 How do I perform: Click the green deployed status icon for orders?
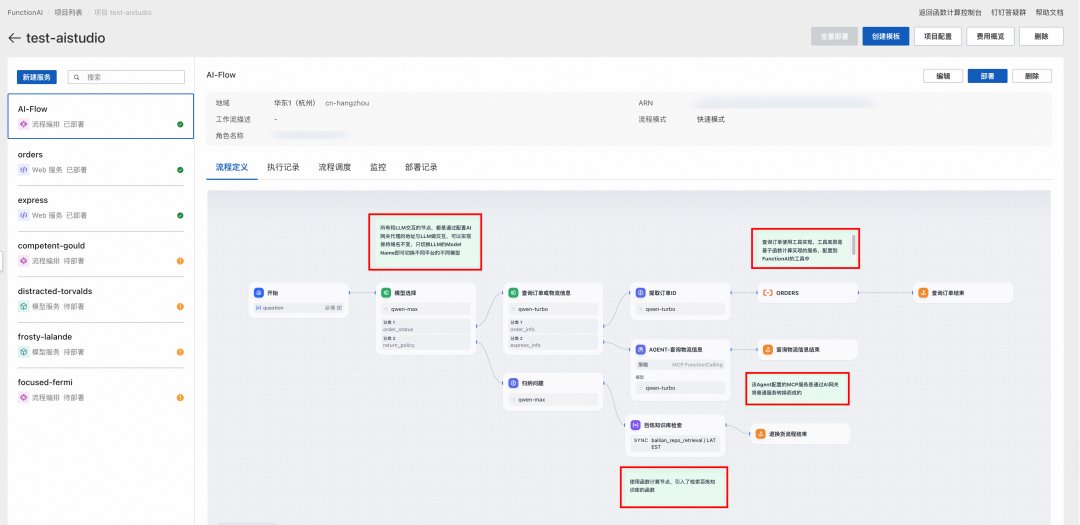point(180,169)
